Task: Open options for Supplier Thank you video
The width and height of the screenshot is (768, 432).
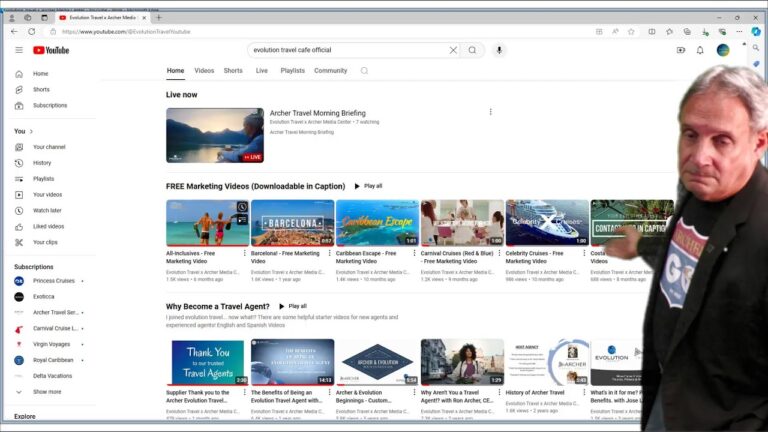Action: pyautogui.click(x=244, y=392)
